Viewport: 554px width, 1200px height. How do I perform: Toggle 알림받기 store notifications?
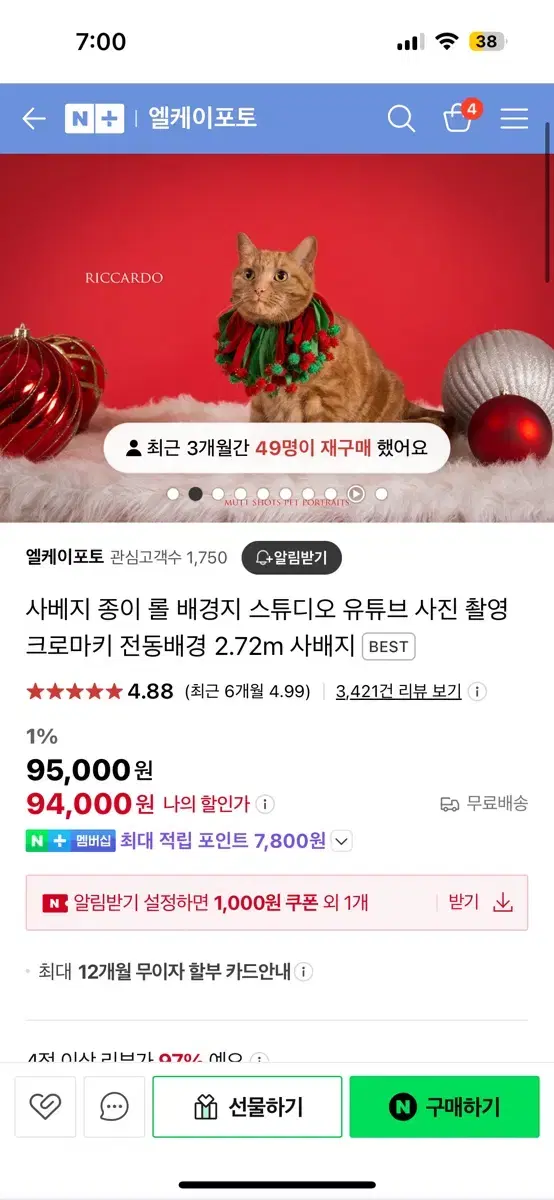291,557
